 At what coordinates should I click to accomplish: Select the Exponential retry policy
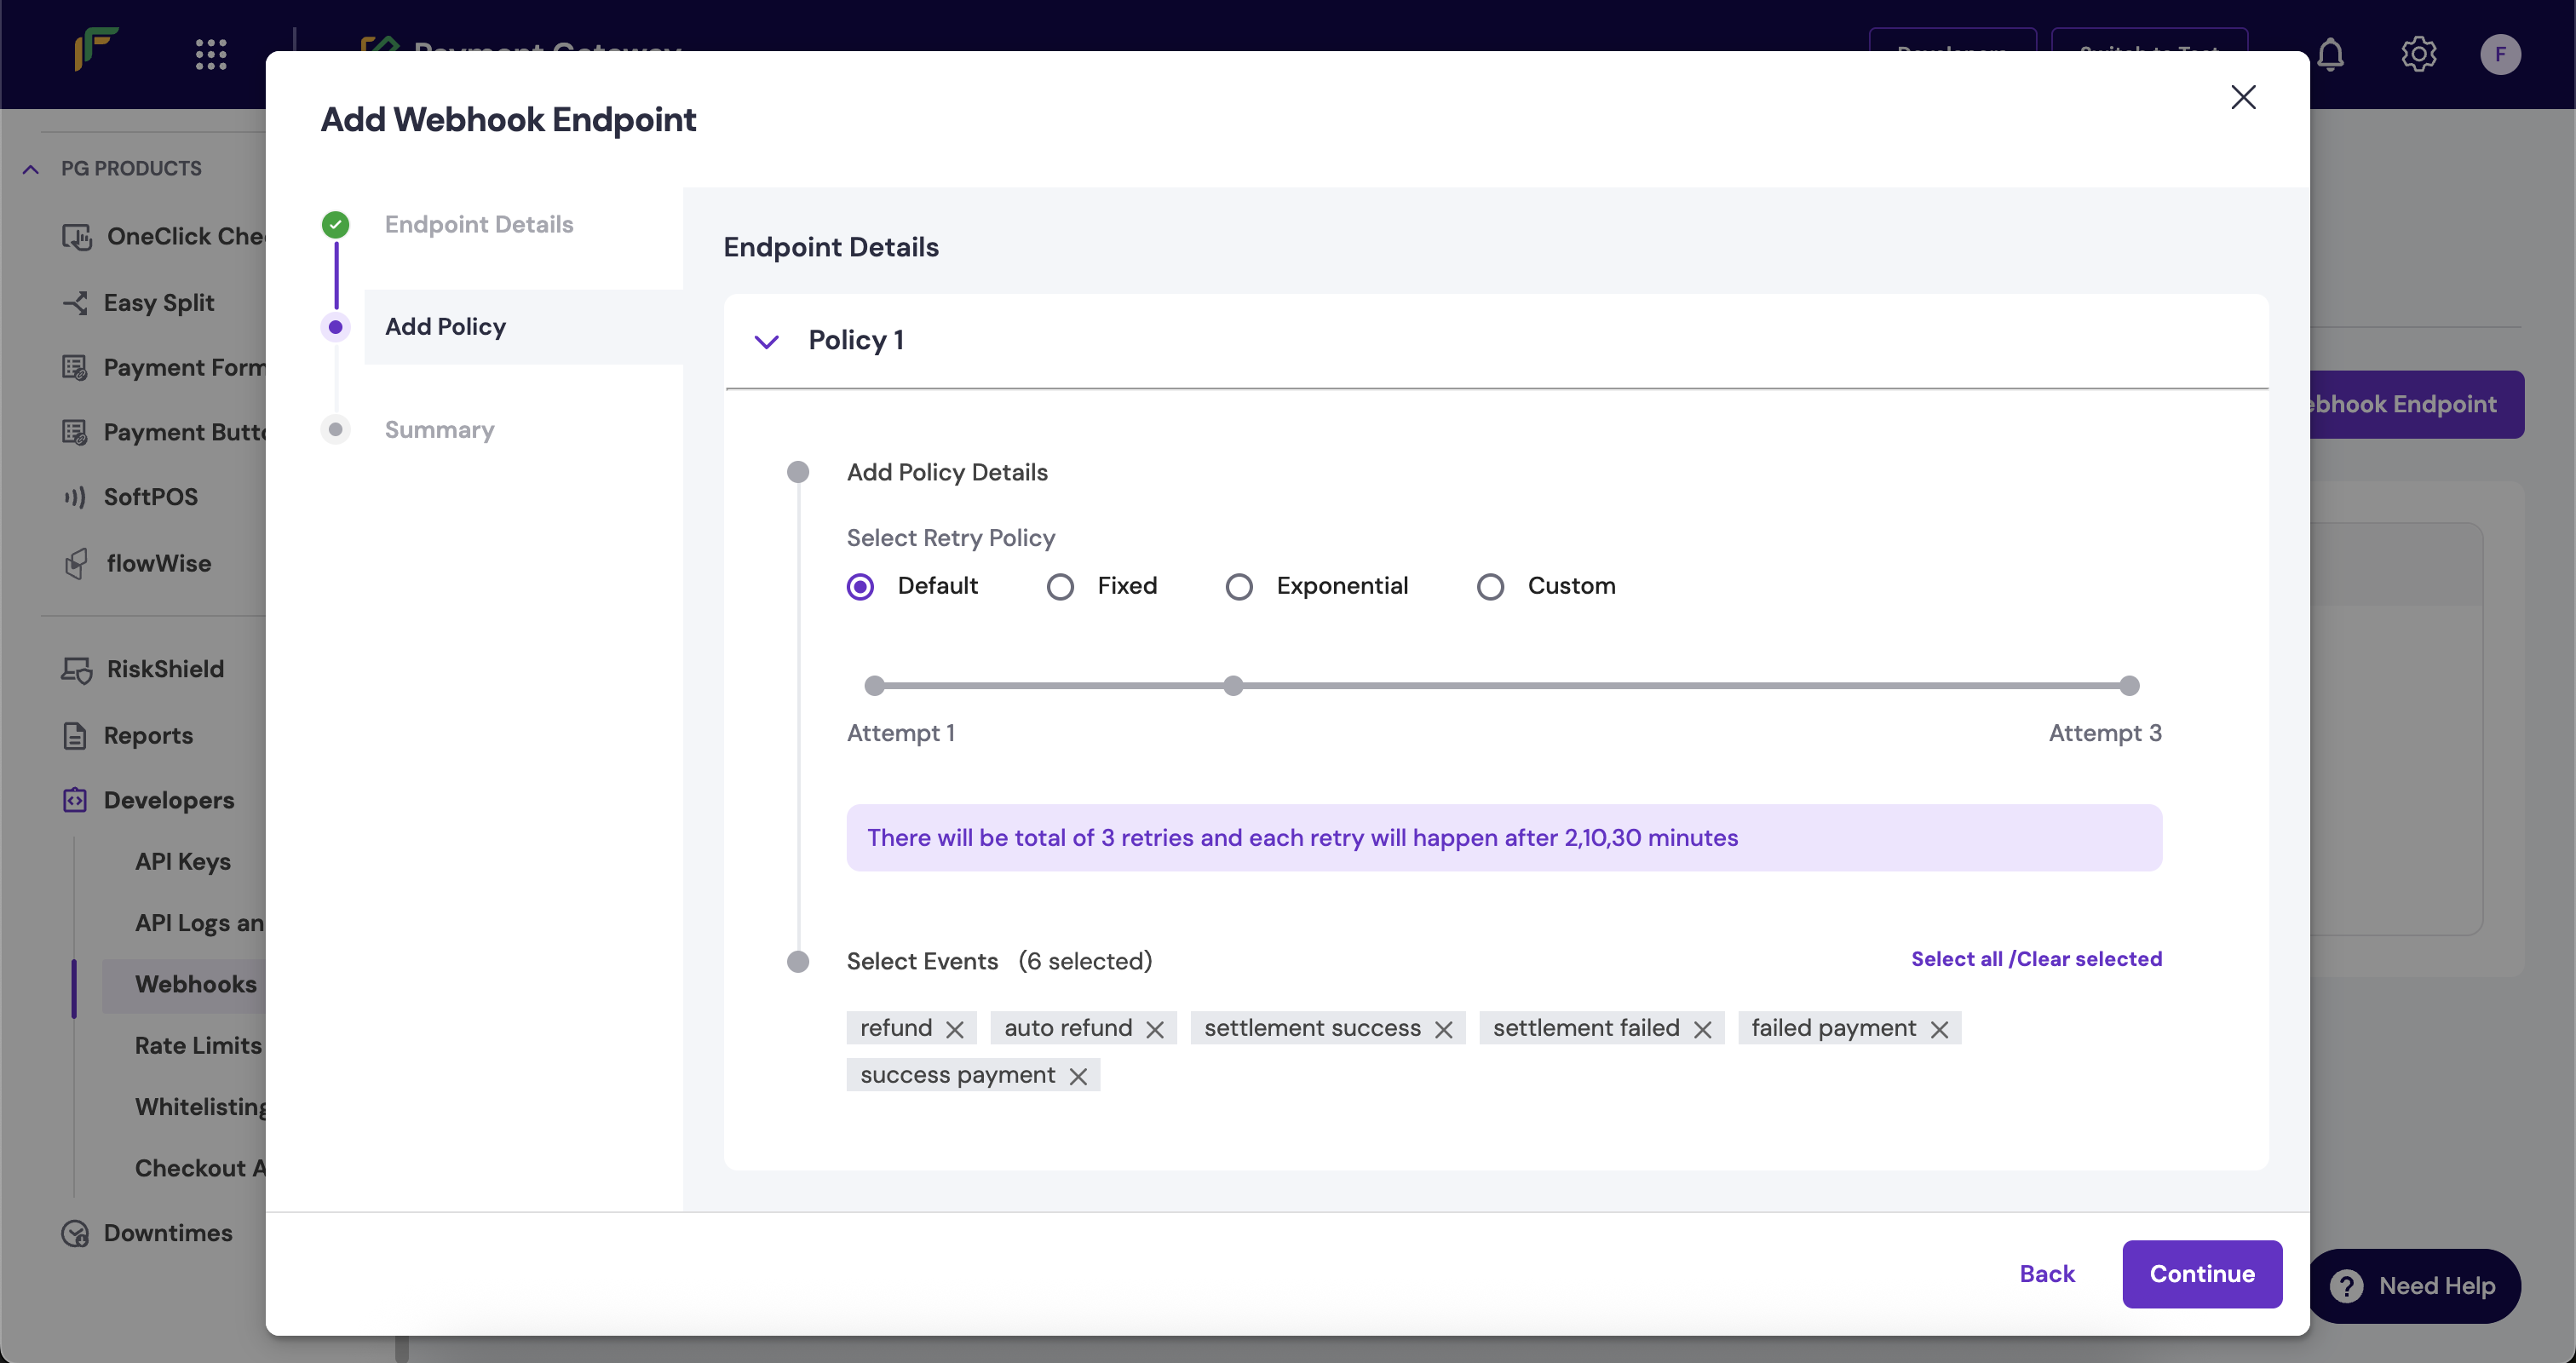coord(1238,586)
